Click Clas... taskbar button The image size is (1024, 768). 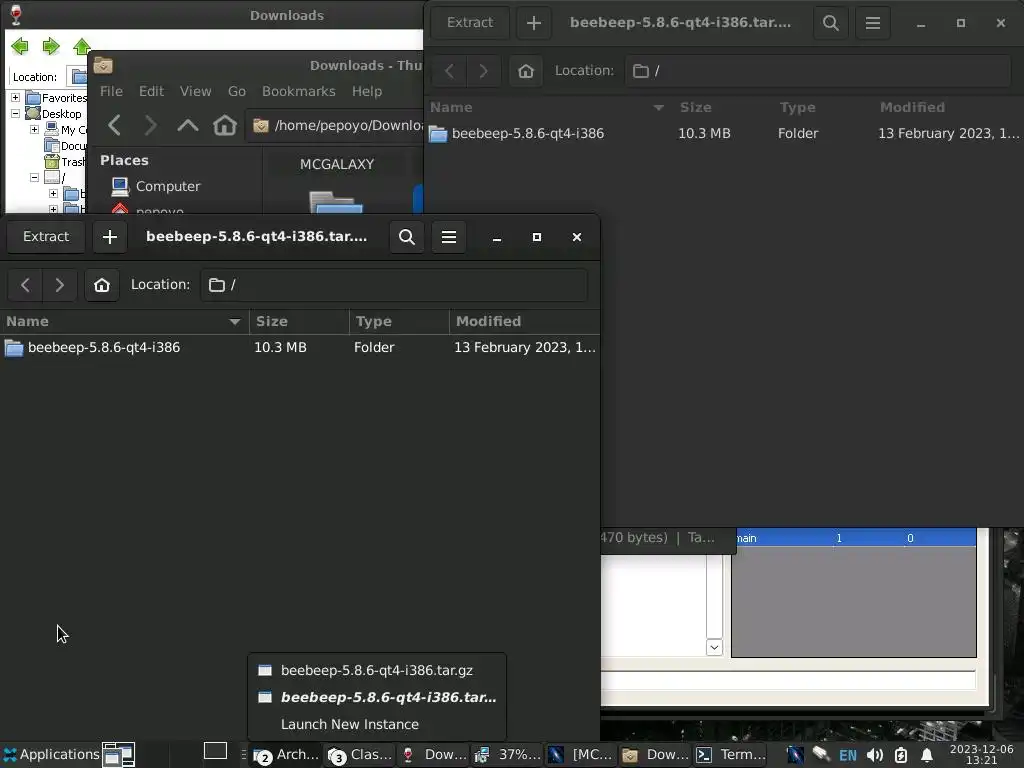coord(360,754)
